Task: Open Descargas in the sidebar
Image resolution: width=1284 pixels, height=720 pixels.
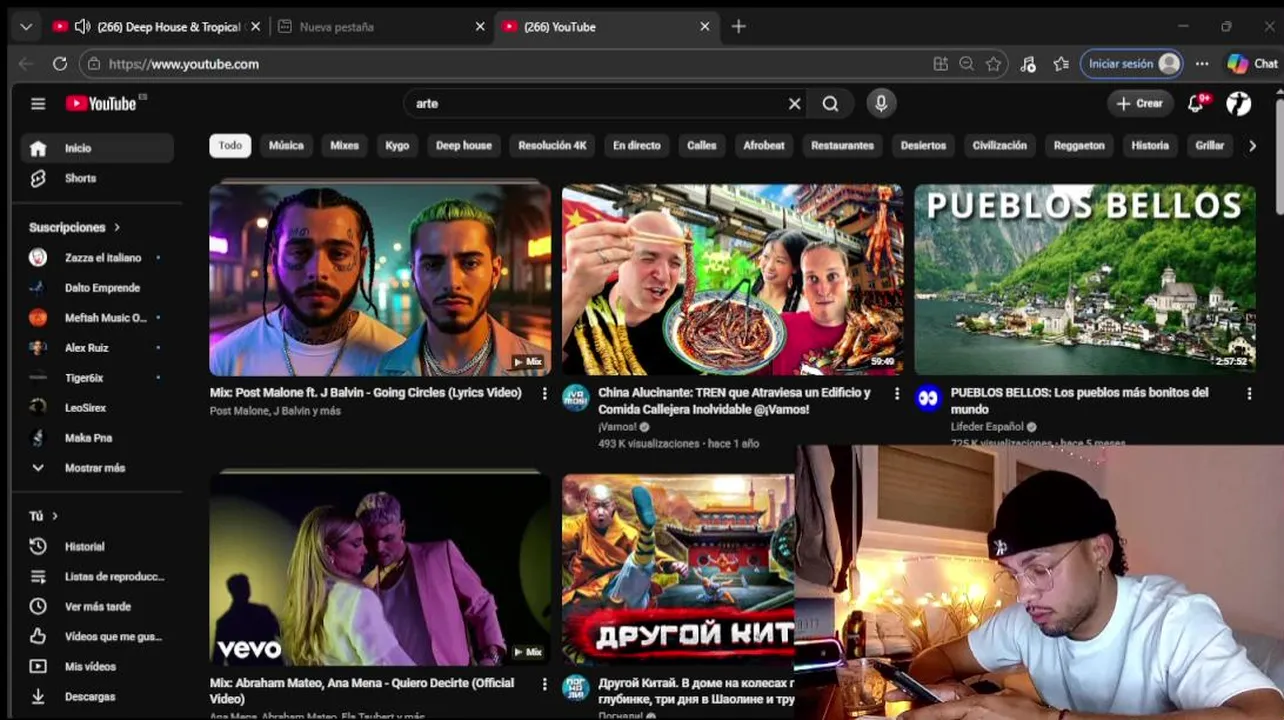Action: (97, 696)
